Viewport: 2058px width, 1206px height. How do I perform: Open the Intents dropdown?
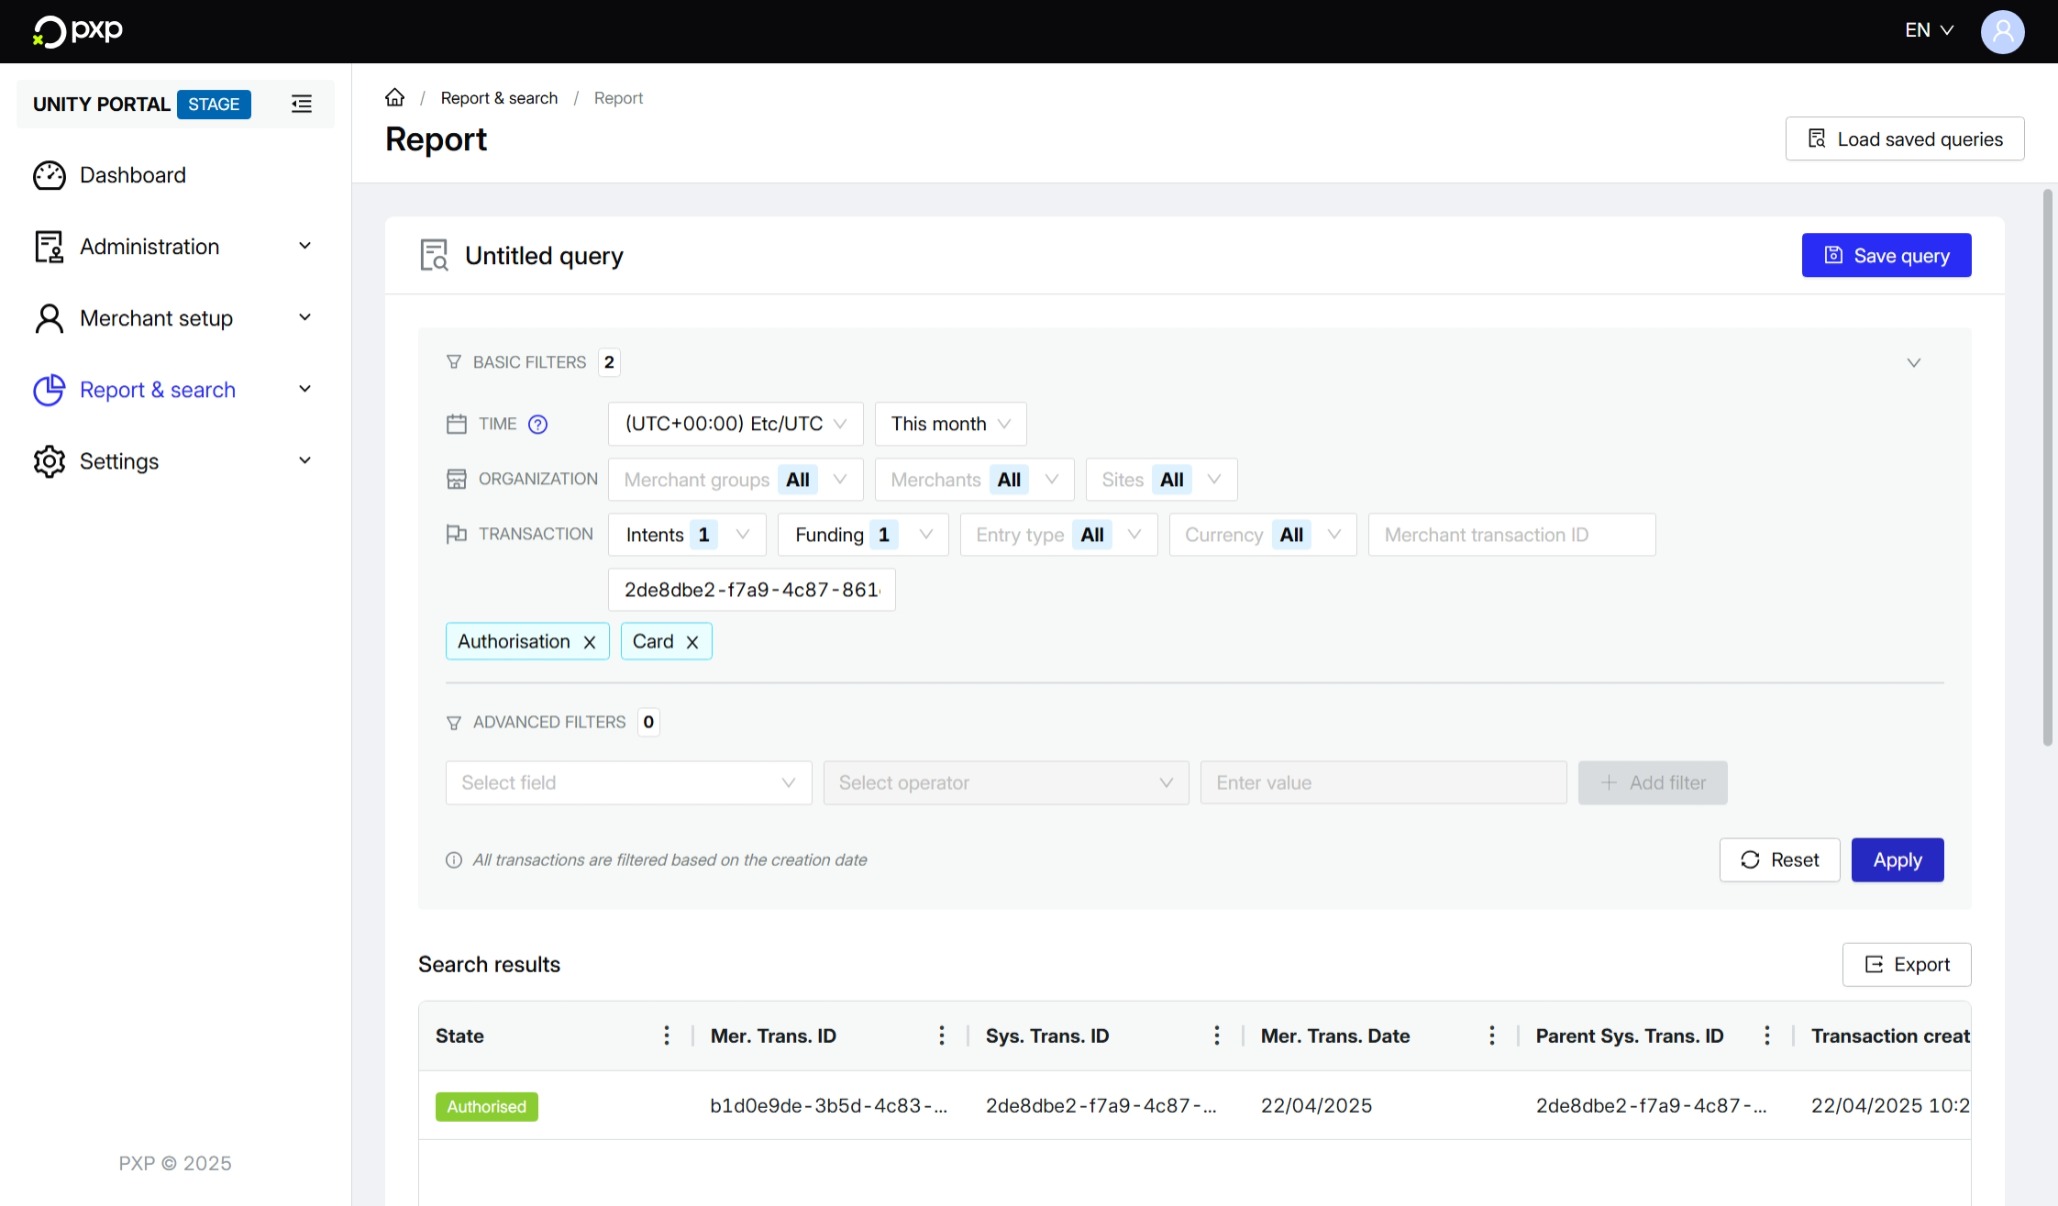click(687, 535)
